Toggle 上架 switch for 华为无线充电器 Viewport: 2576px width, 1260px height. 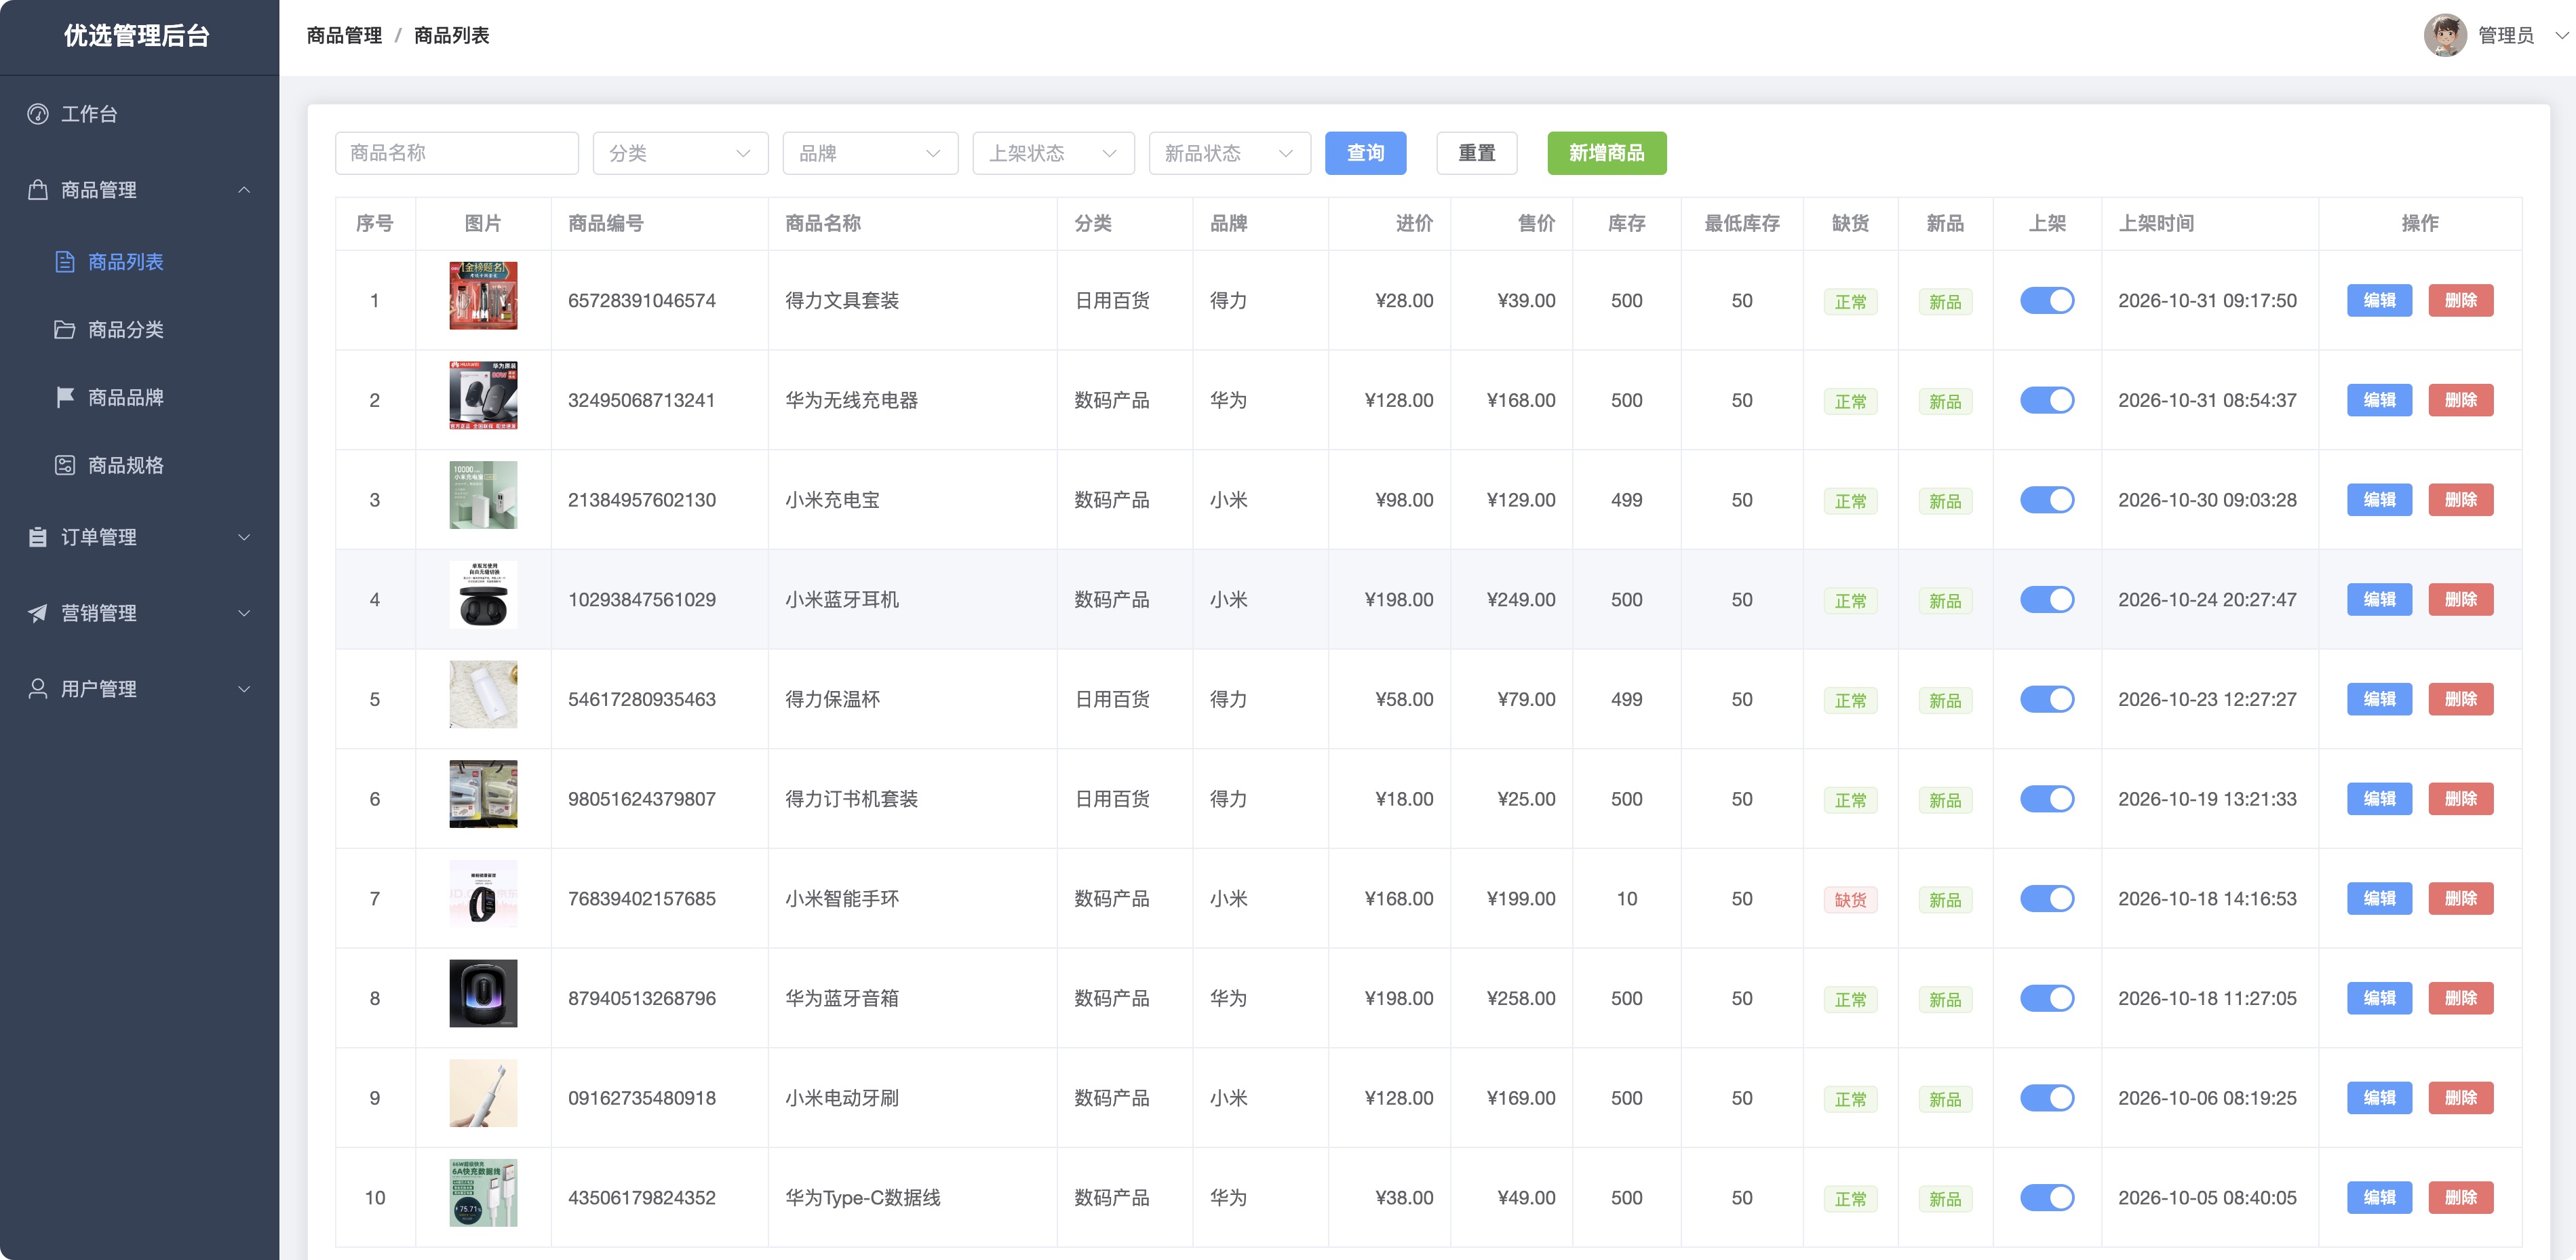click(2047, 401)
